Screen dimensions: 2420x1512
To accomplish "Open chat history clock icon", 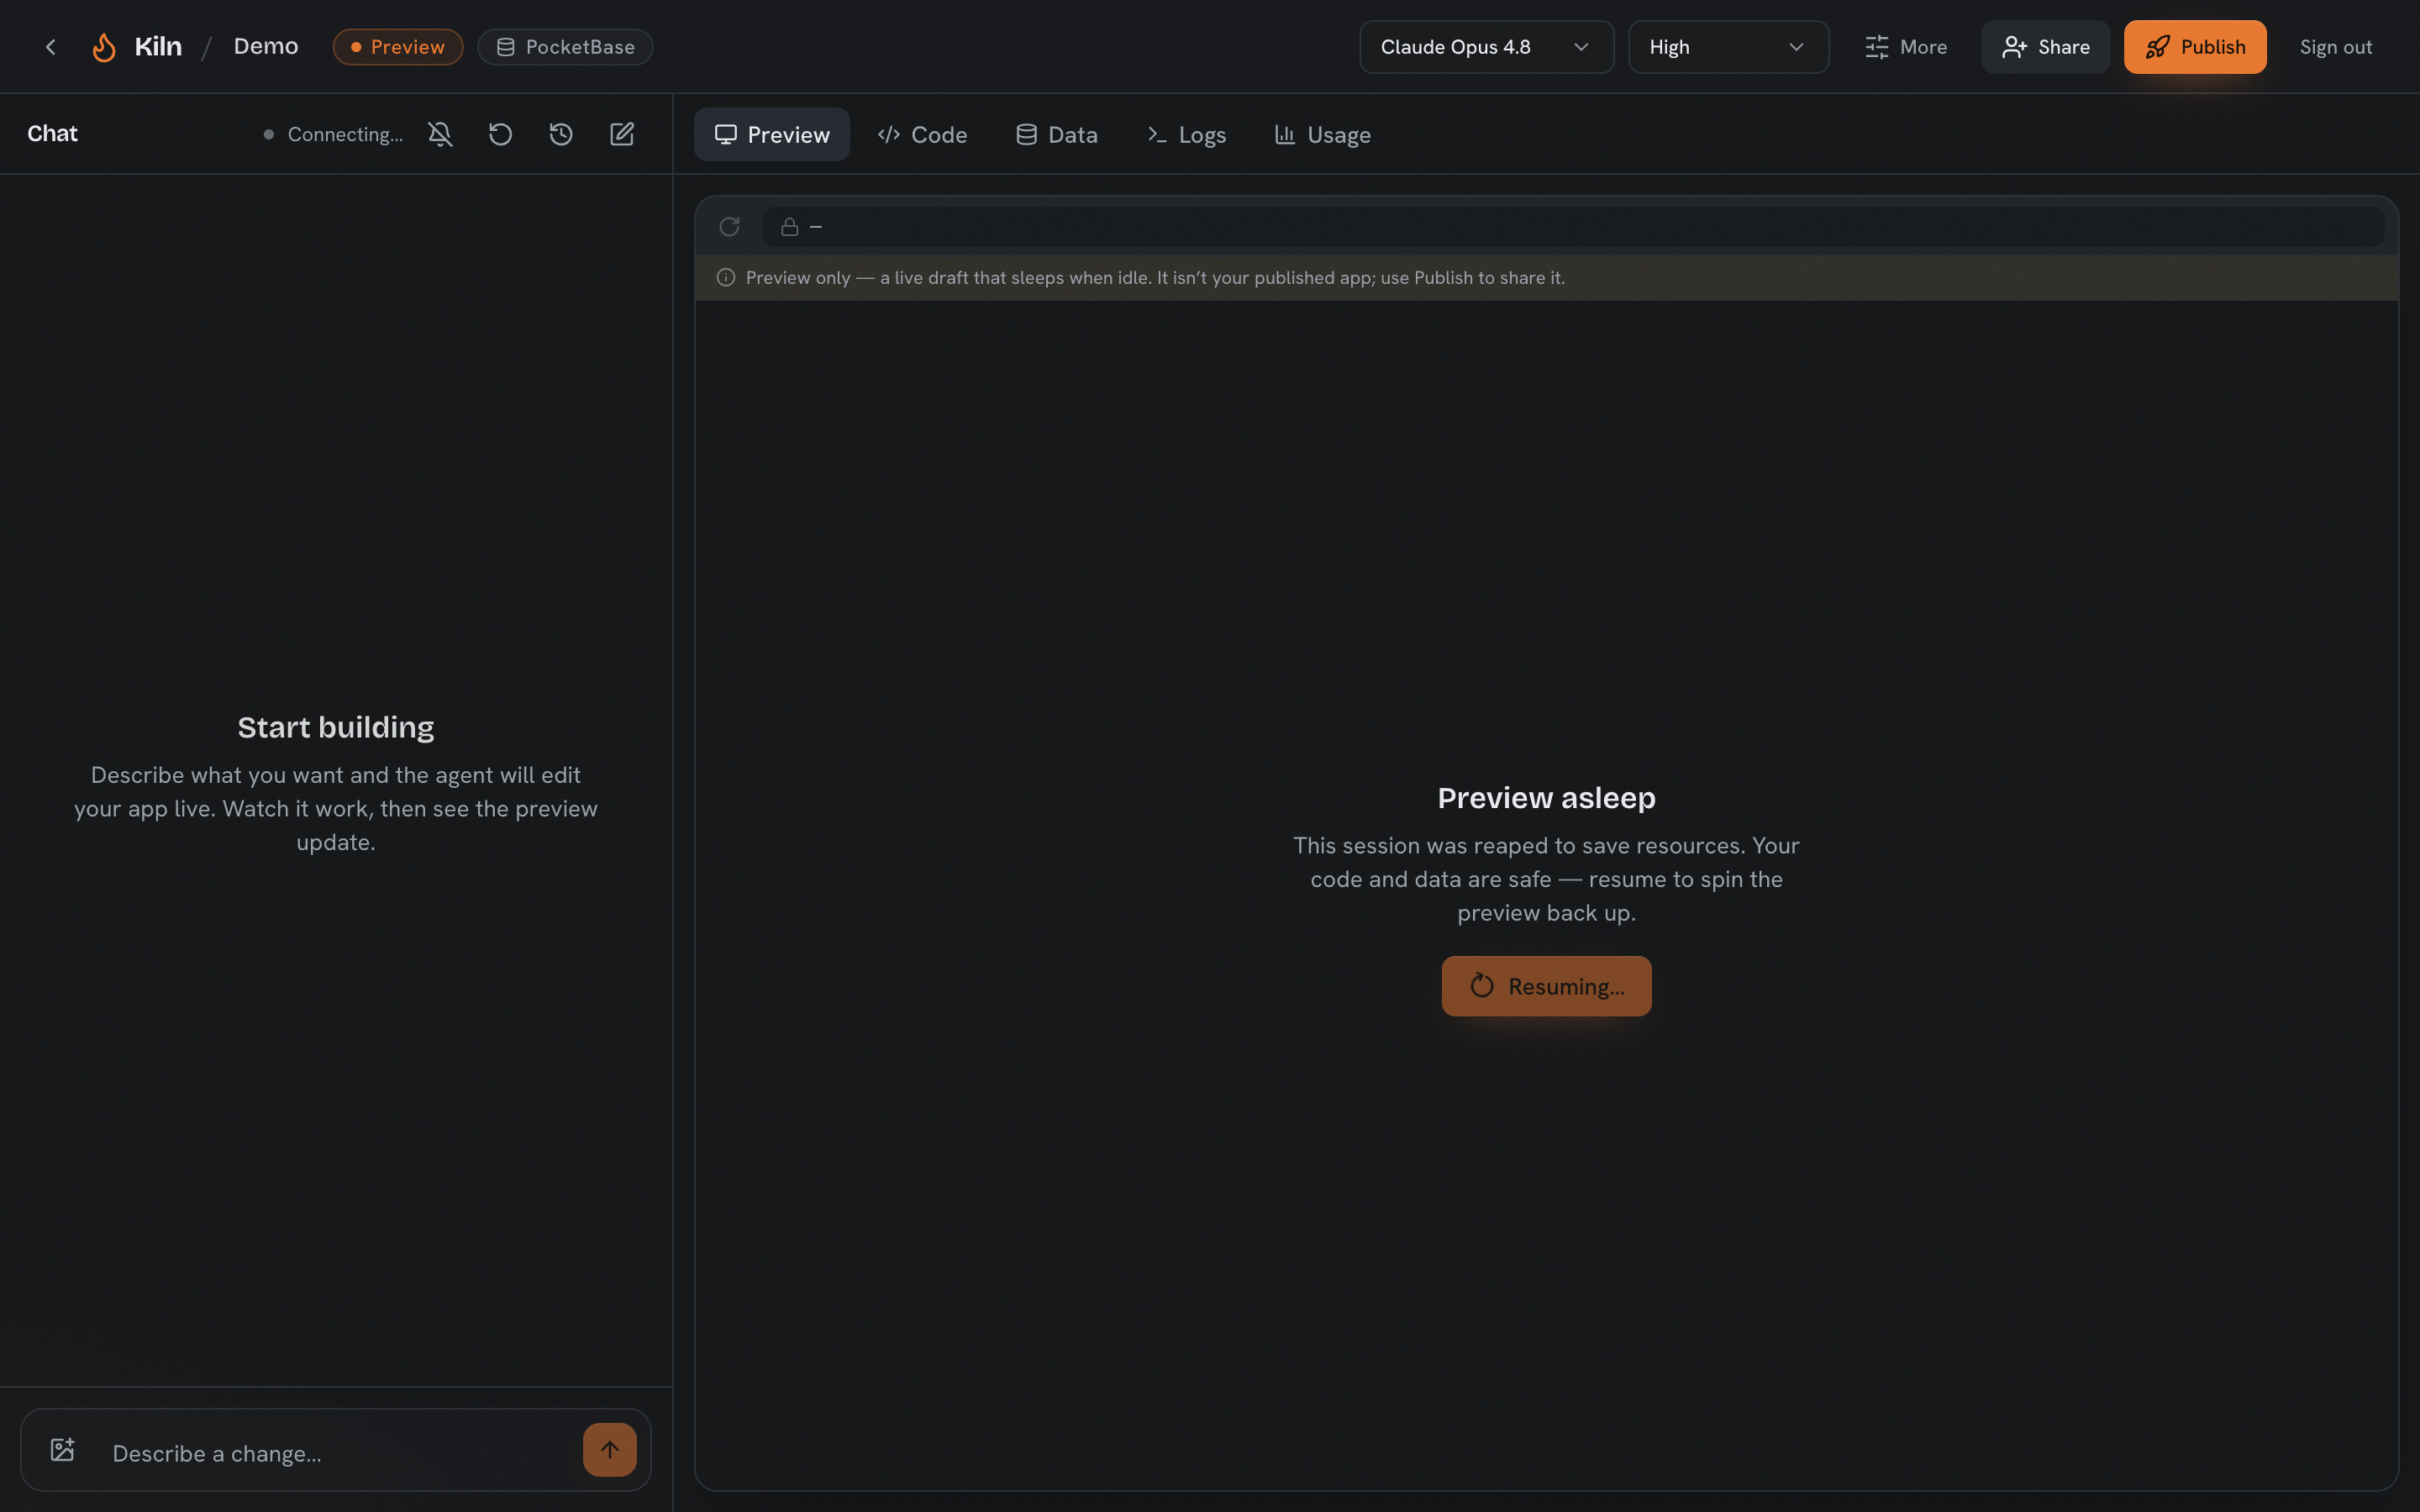I will (x=561, y=134).
